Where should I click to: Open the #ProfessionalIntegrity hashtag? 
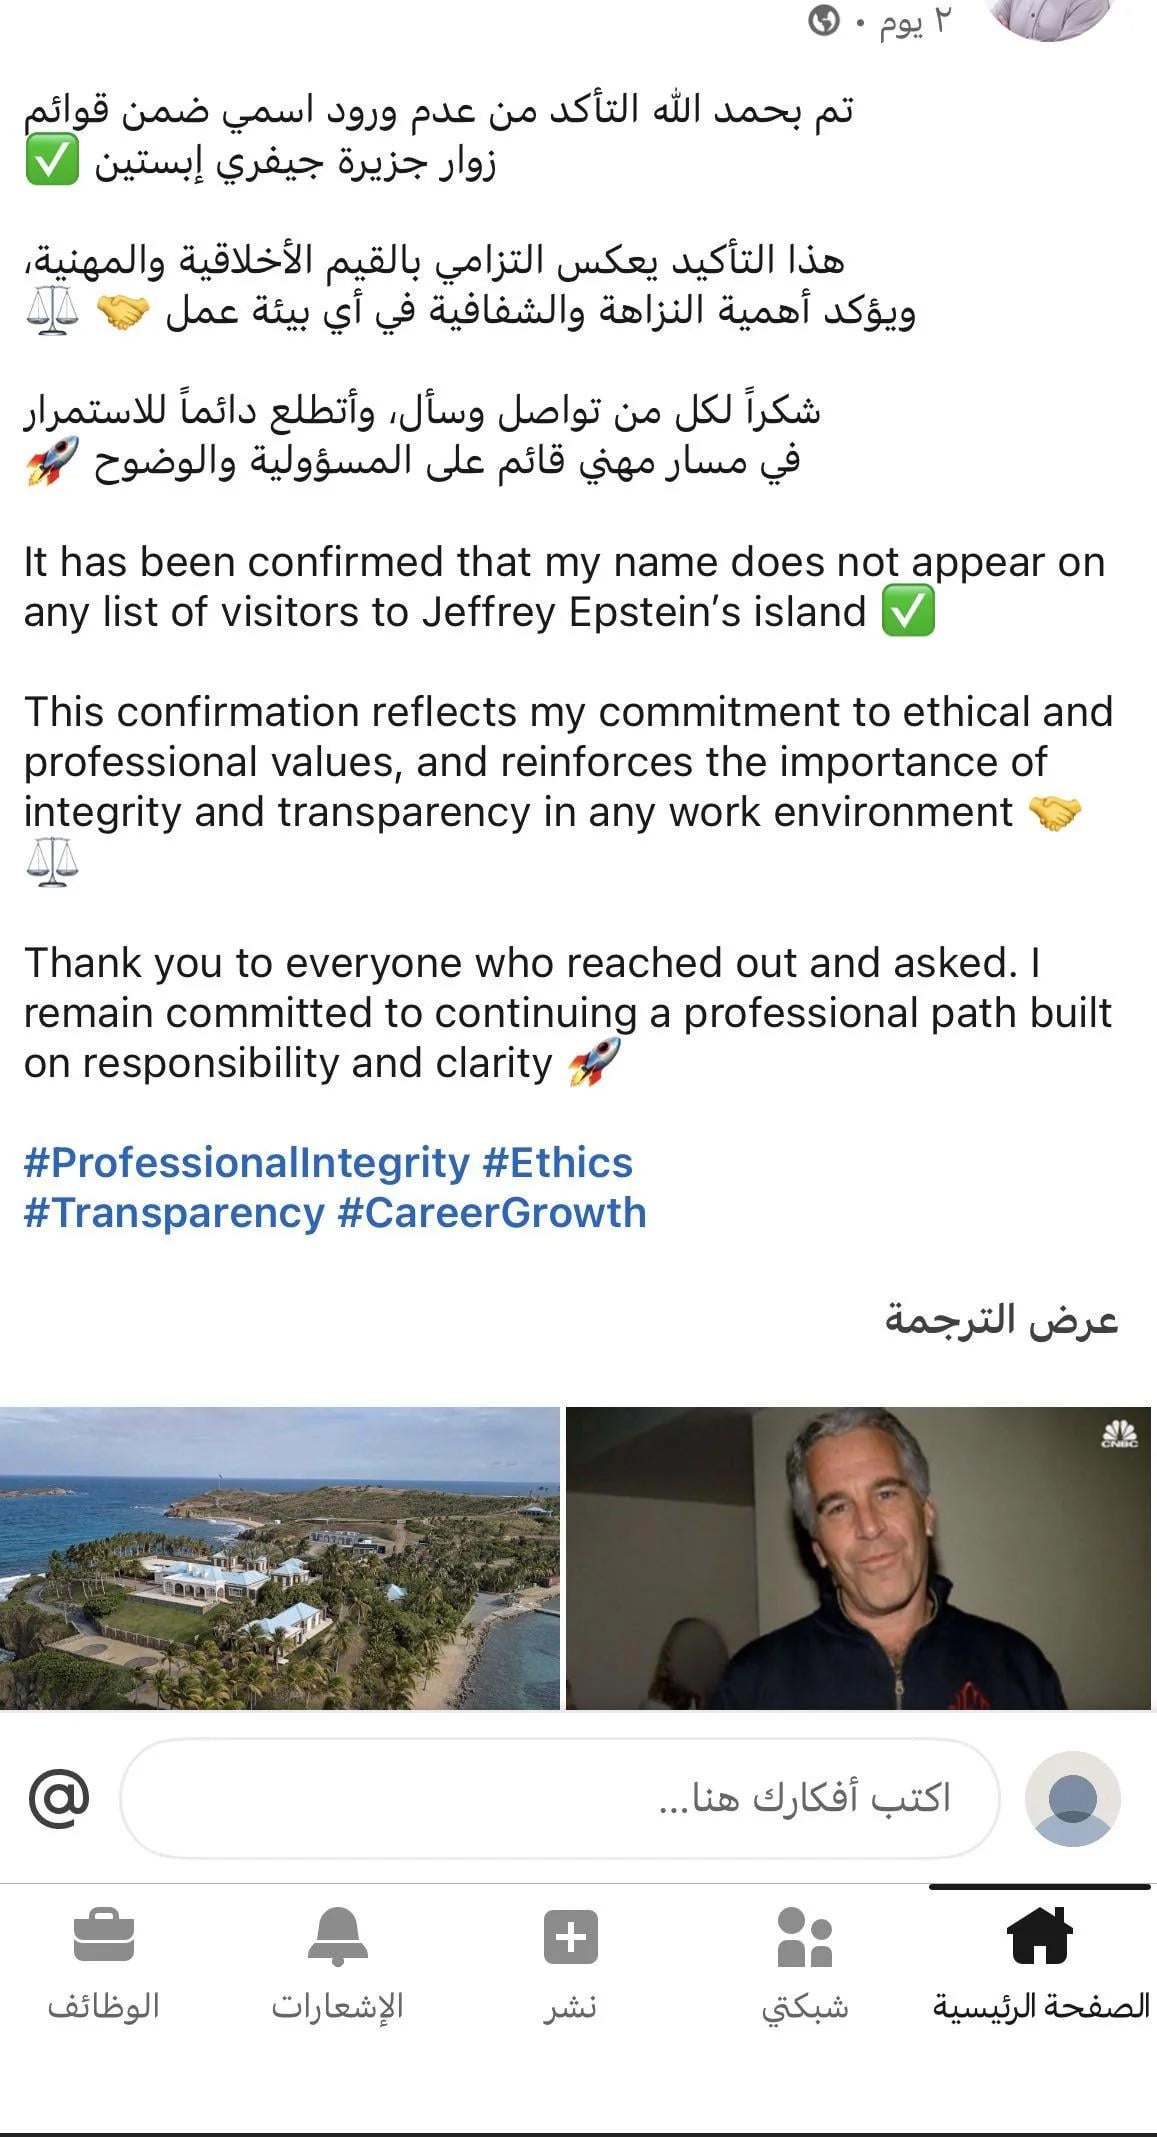tap(246, 1163)
